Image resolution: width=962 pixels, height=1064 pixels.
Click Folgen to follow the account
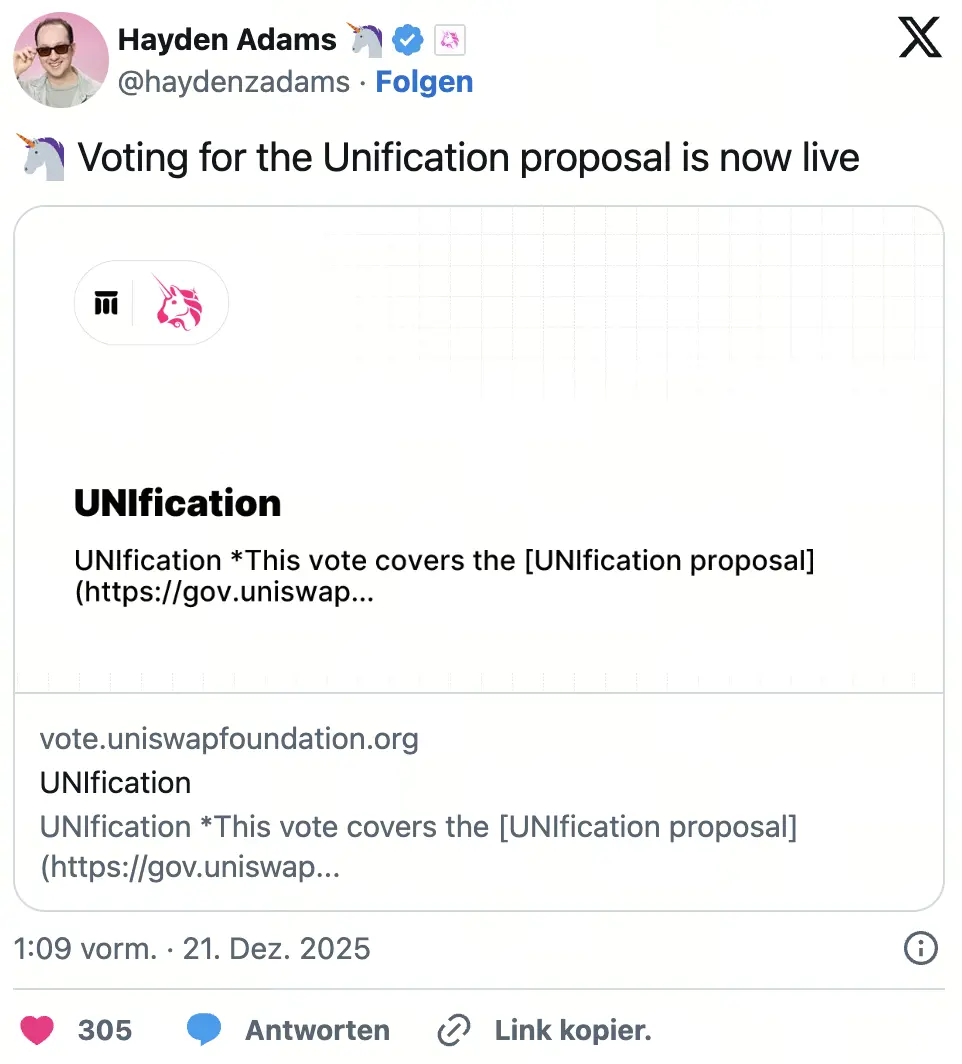[424, 82]
